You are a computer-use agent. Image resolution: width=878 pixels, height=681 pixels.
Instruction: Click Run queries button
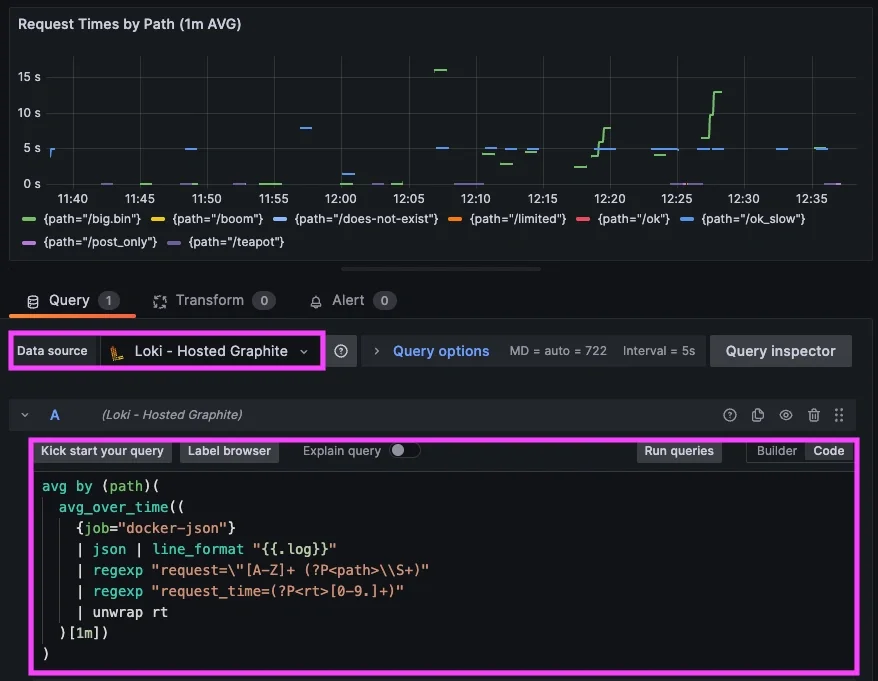[x=679, y=451]
